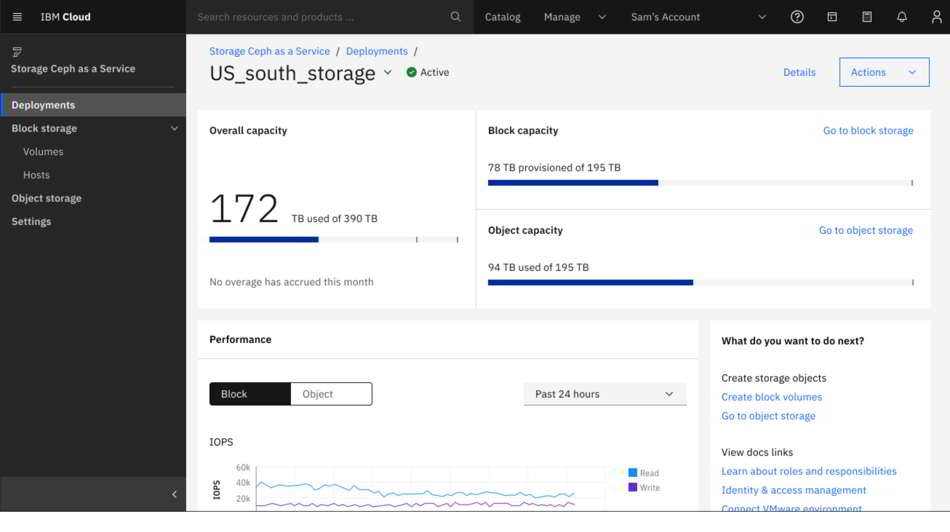Click the IOPS line chart
Image resolution: width=950 pixels, height=532 pixels.
pyautogui.click(x=430, y=488)
